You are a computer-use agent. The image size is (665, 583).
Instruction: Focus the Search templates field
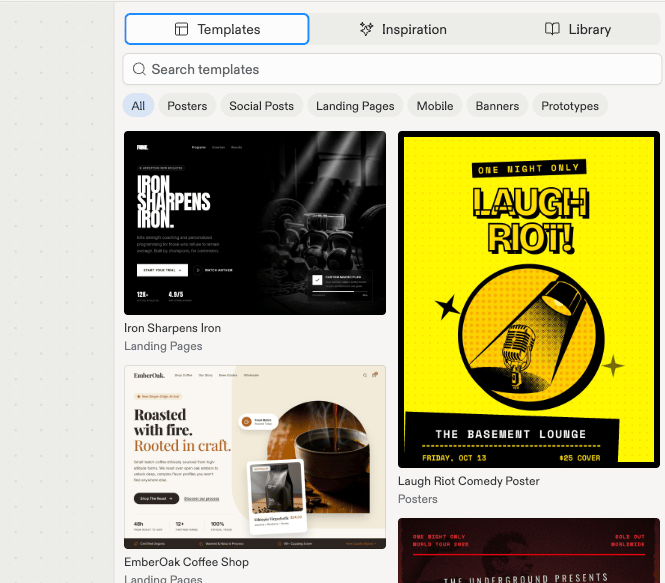[x=392, y=69]
